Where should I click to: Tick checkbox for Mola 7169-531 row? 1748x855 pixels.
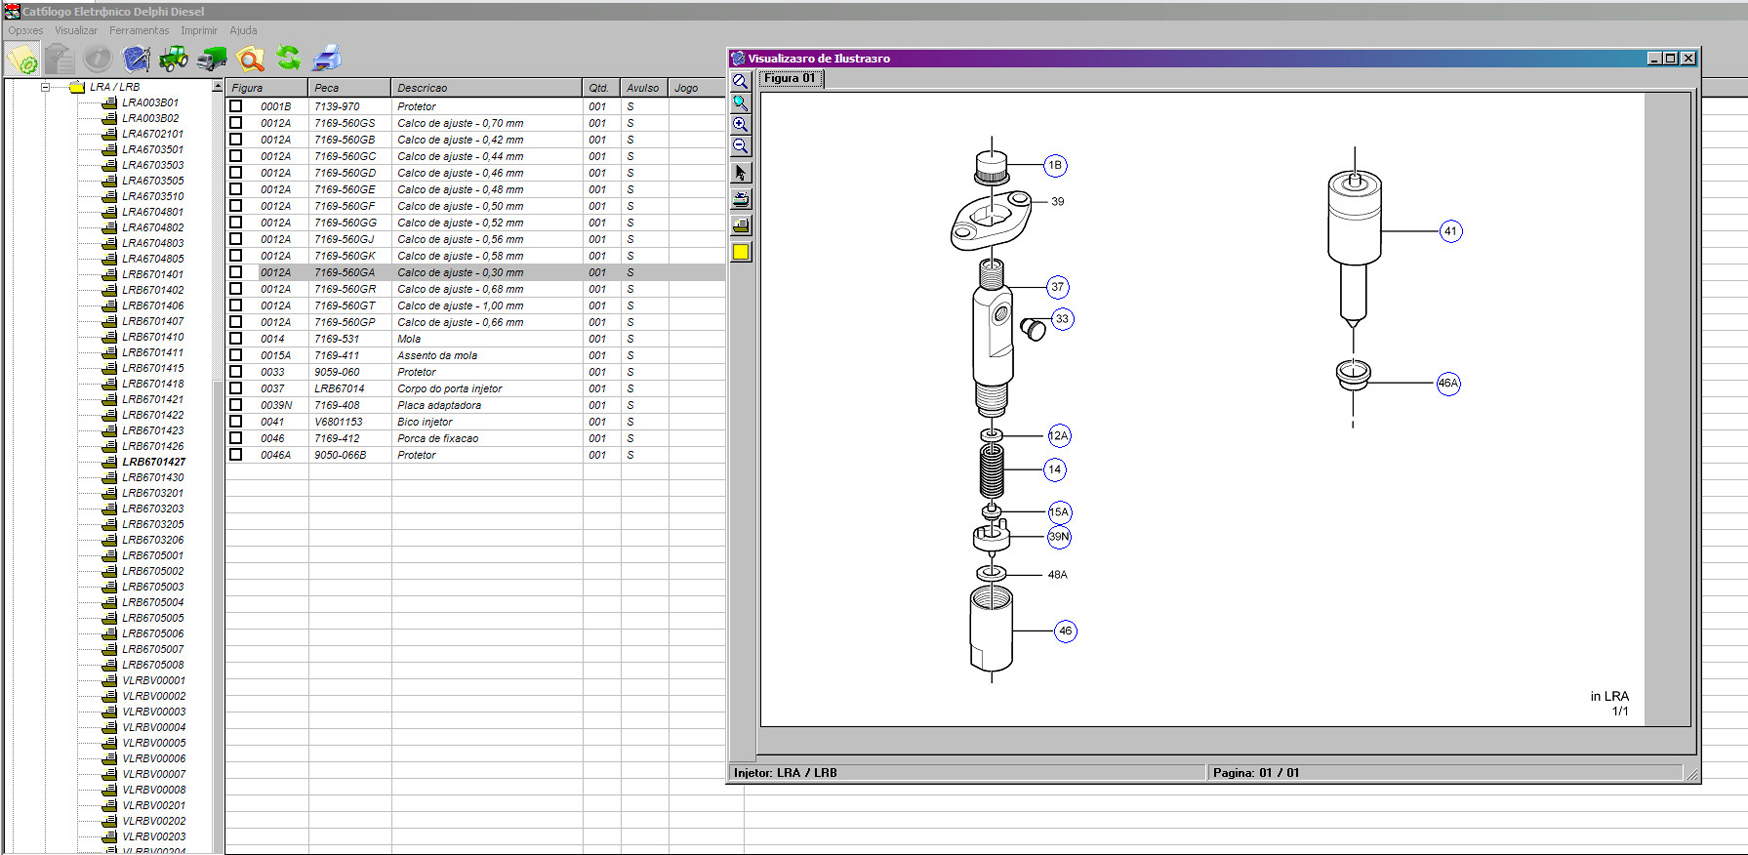pyautogui.click(x=236, y=339)
